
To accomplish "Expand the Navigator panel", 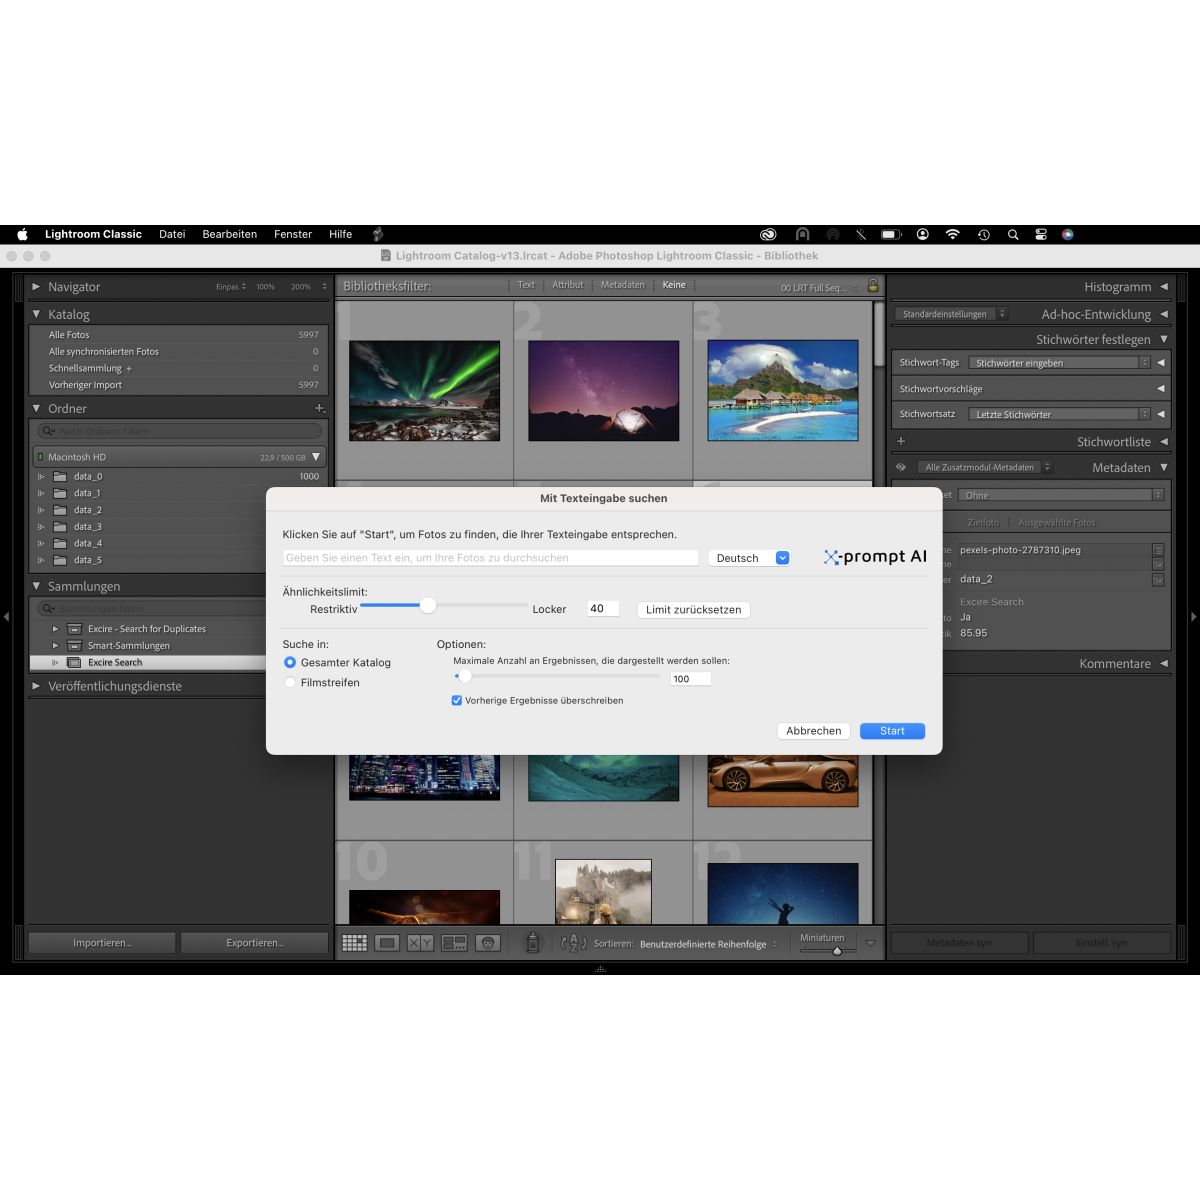I will 37,286.
